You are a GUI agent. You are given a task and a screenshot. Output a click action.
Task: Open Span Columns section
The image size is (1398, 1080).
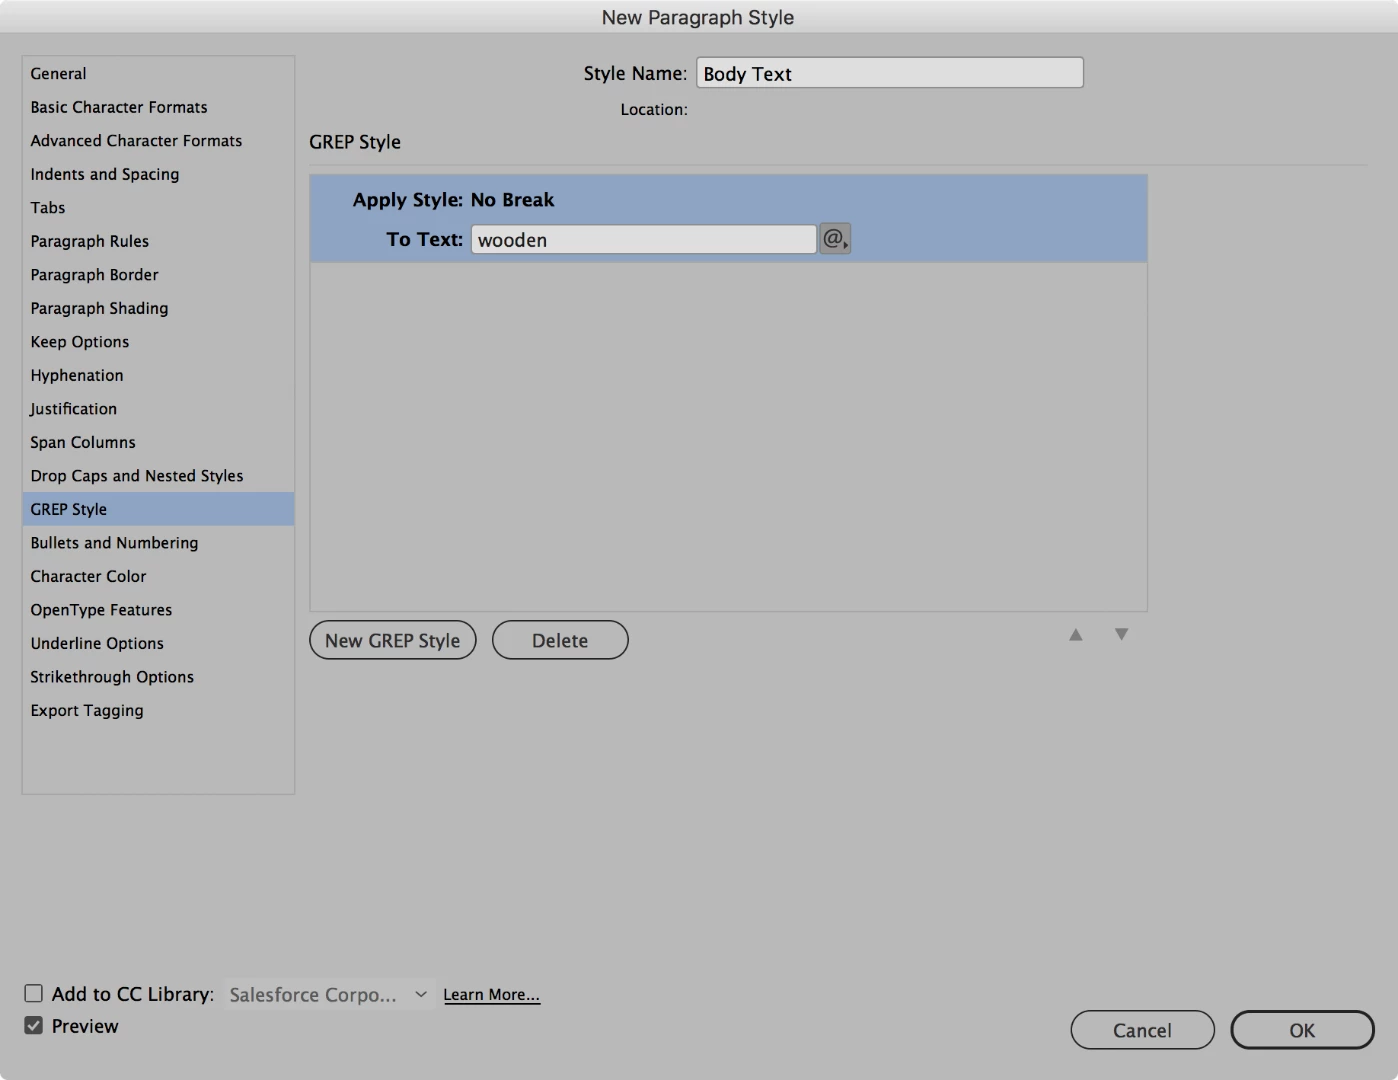[158, 442]
